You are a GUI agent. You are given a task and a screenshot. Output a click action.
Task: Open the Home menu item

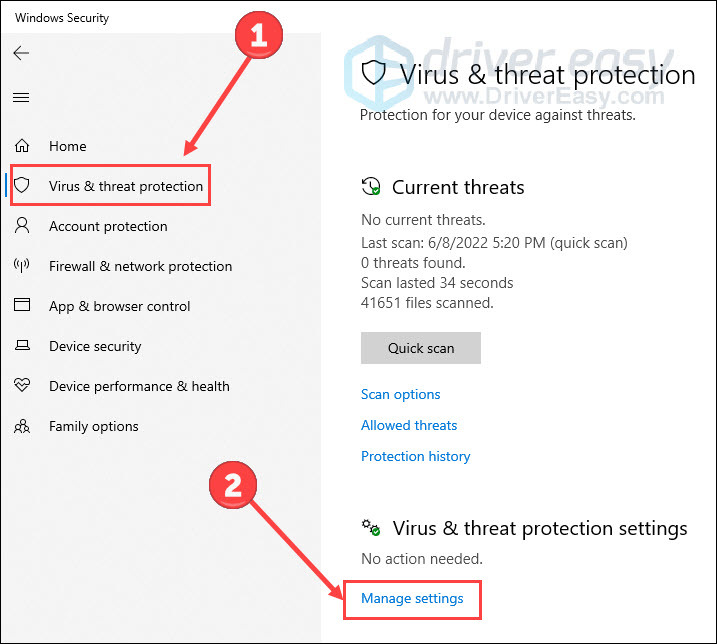(68, 146)
